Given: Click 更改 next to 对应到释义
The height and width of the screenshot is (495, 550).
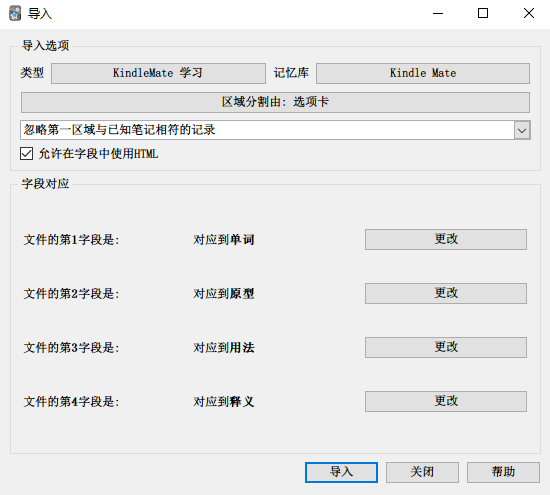Looking at the screenshot, I should point(446,402).
